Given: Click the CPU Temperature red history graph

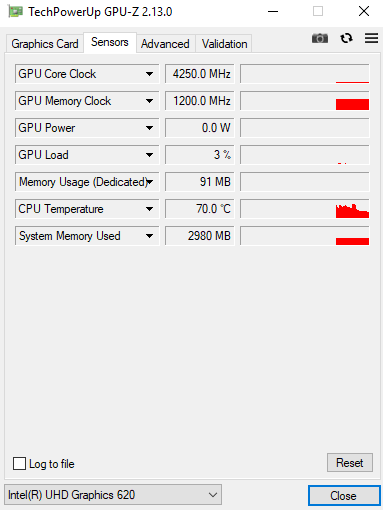Looking at the screenshot, I should (305, 209).
